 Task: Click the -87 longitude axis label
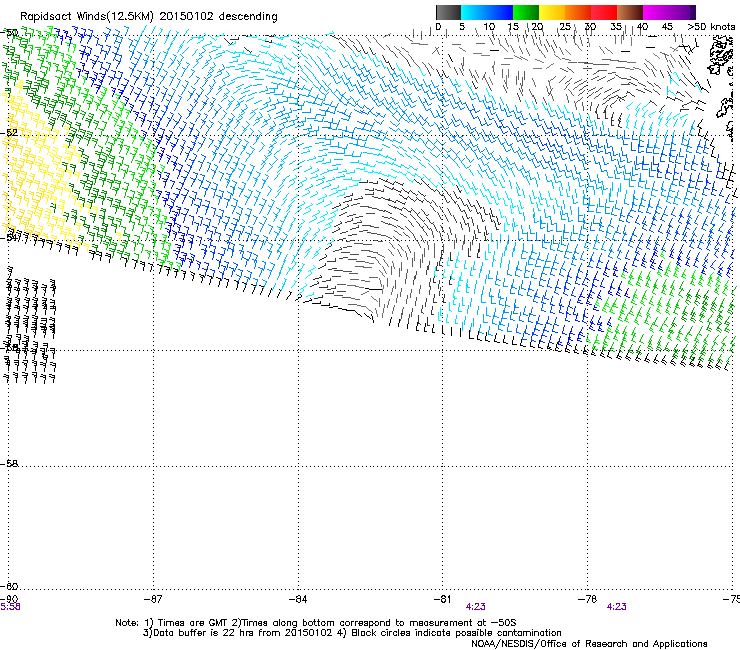pos(153,599)
